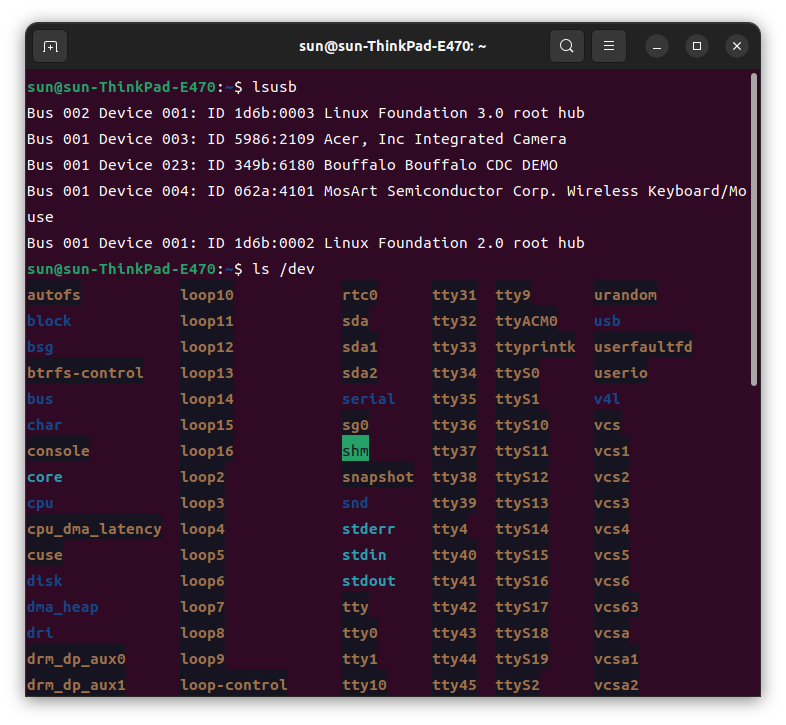Click the stderr link entry
The height and width of the screenshot is (725, 786).
pyautogui.click(x=368, y=529)
